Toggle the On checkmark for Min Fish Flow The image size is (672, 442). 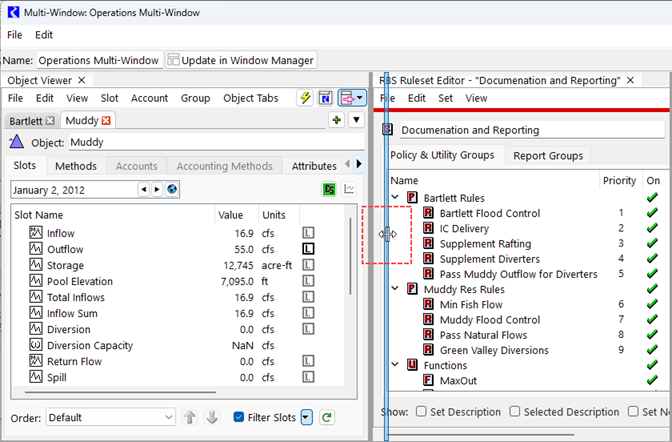click(652, 304)
